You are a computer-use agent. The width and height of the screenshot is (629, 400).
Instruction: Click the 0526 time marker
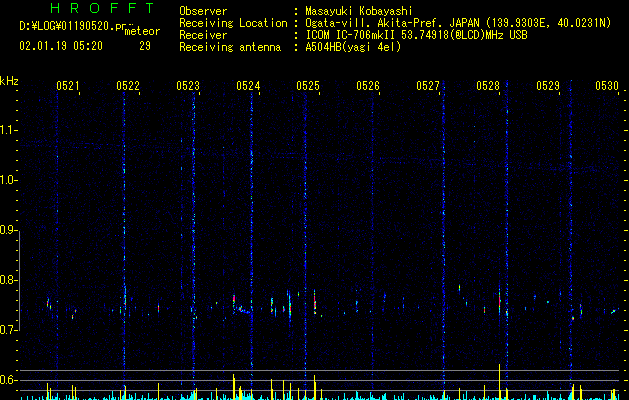click(368, 86)
